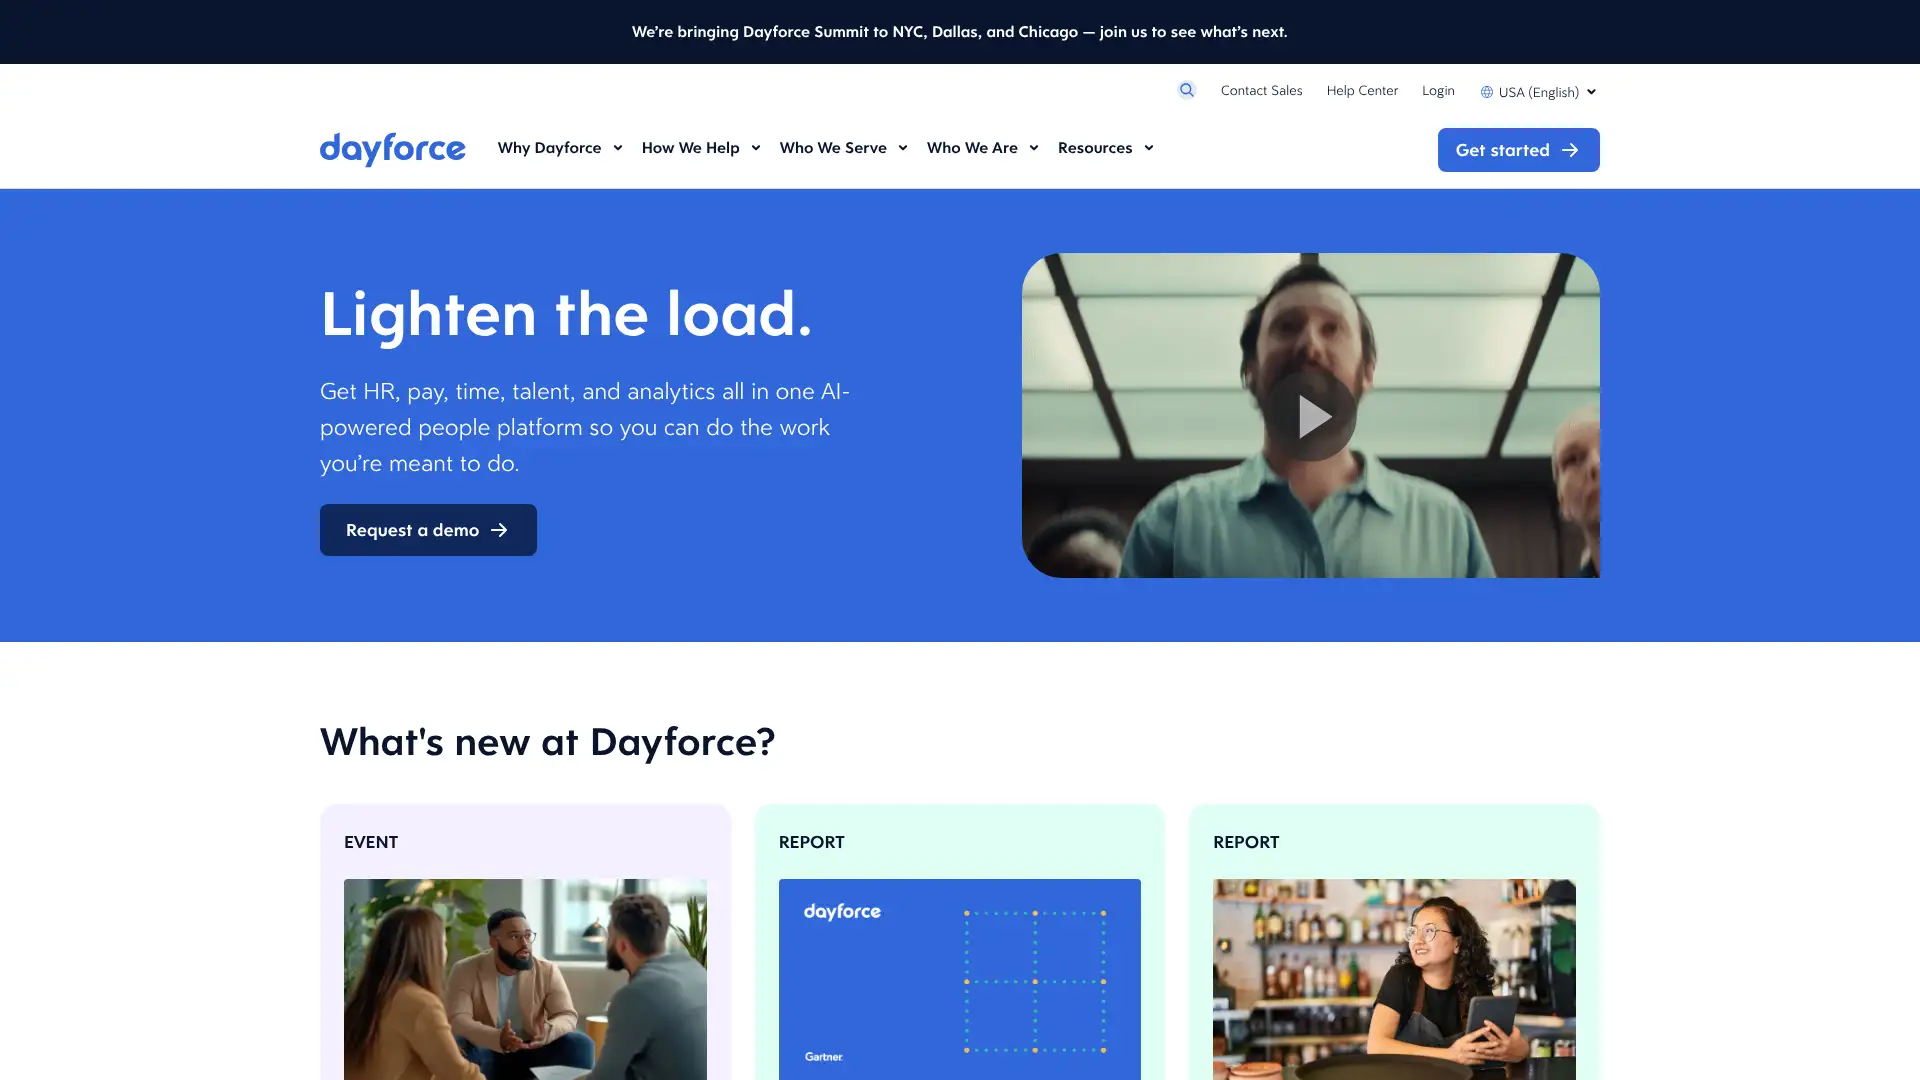Expand the How We Help menu
The width and height of the screenshot is (1920, 1080).
pyautogui.click(x=701, y=148)
